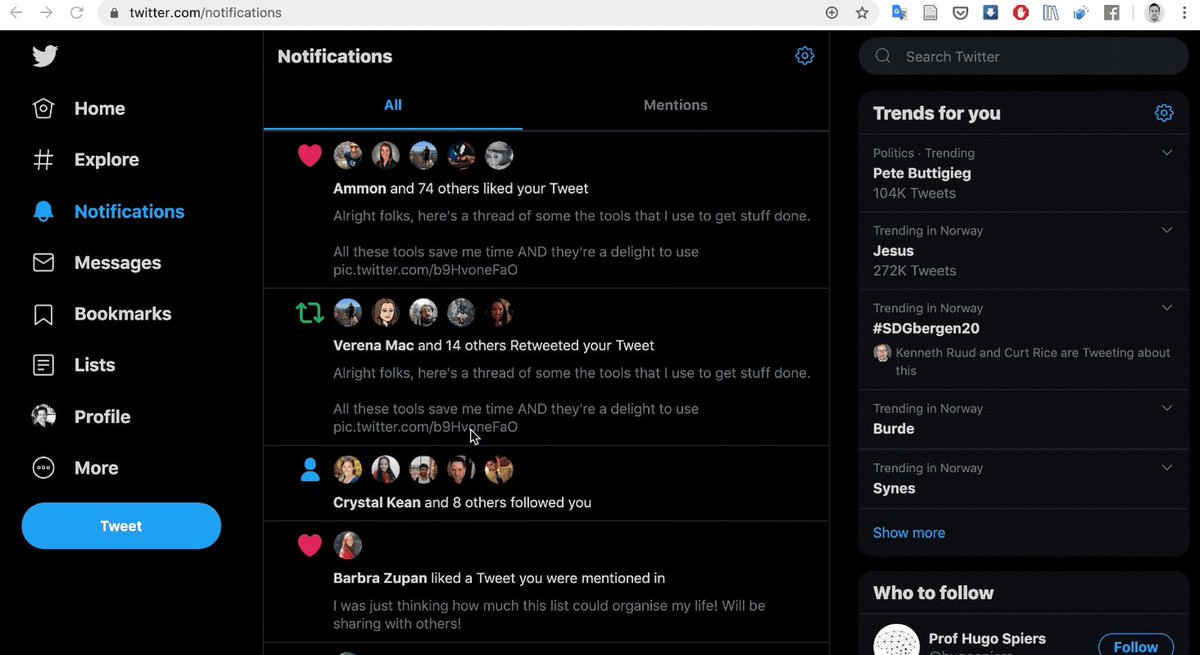Image resolution: width=1200 pixels, height=655 pixels.
Task: Click the browser forward arrow
Action: pyautogui.click(x=47, y=13)
